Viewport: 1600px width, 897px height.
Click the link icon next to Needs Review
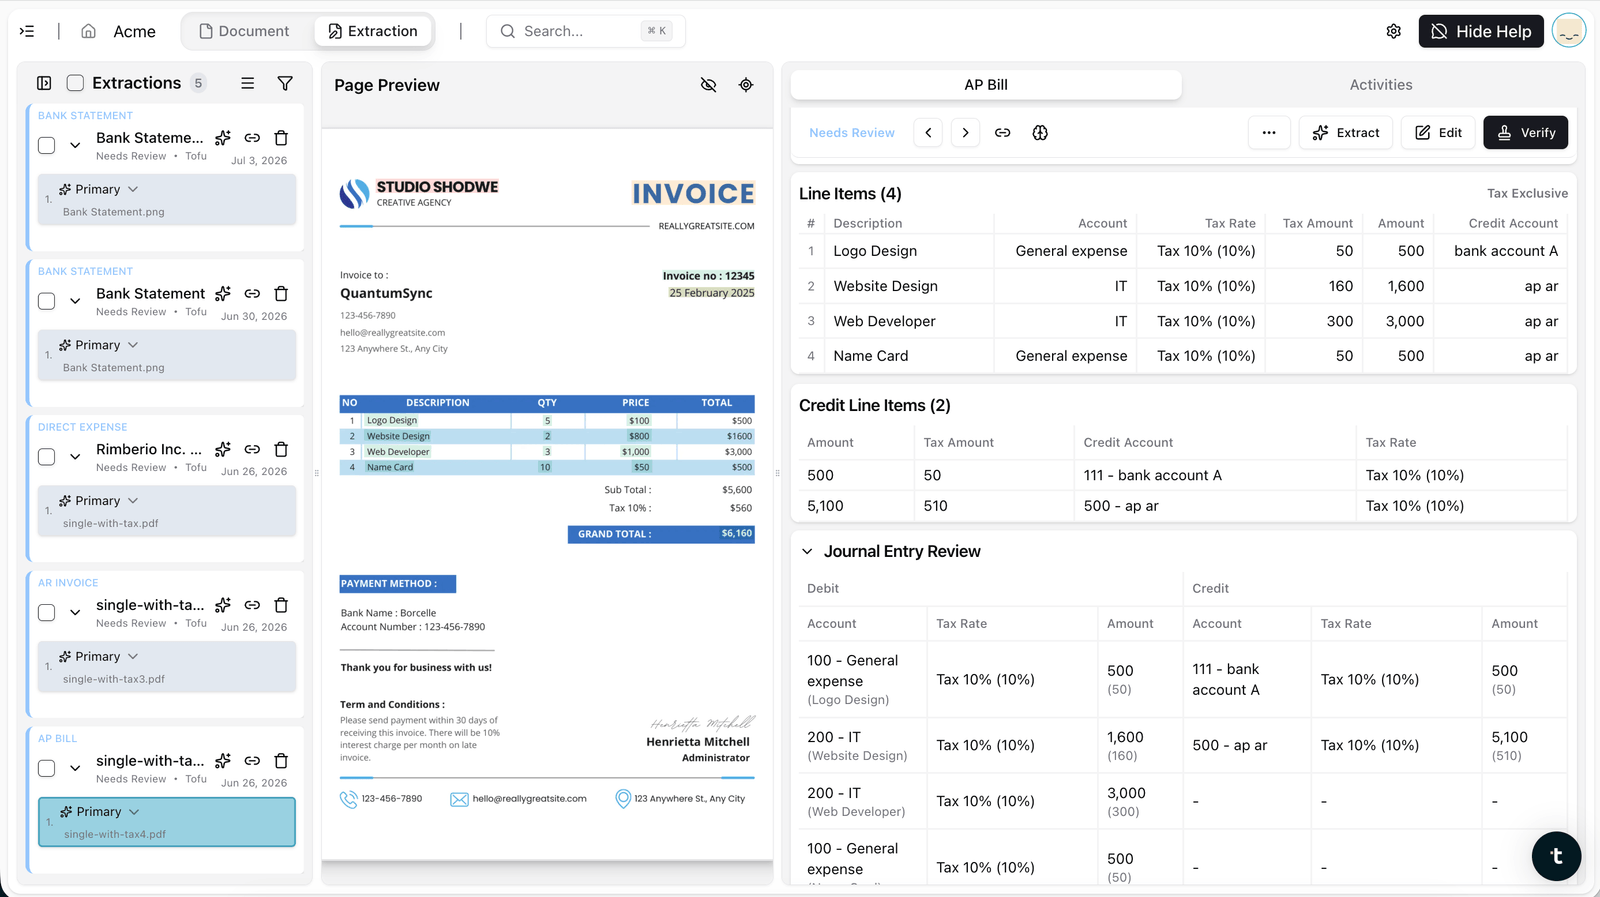pyautogui.click(x=1002, y=132)
